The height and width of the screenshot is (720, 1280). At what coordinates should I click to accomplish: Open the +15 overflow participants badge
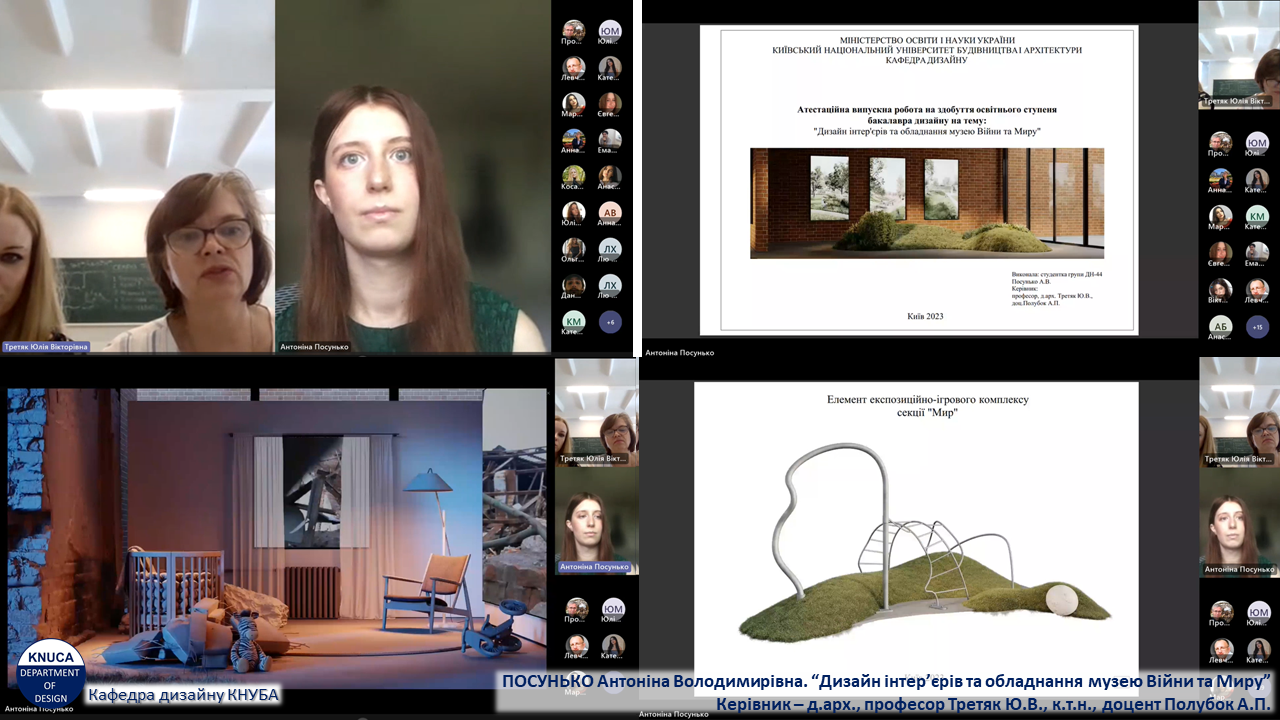(1257, 326)
